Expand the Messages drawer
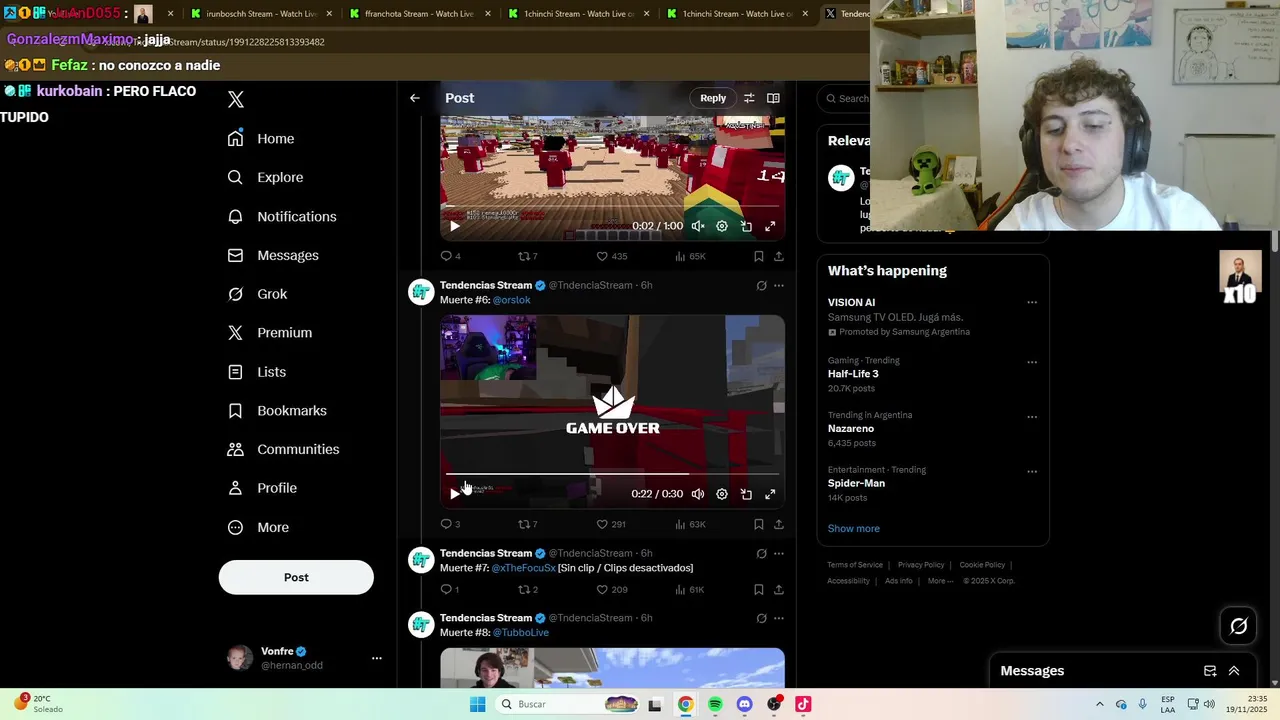Viewport: 1280px width, 720px height. 1234,671
